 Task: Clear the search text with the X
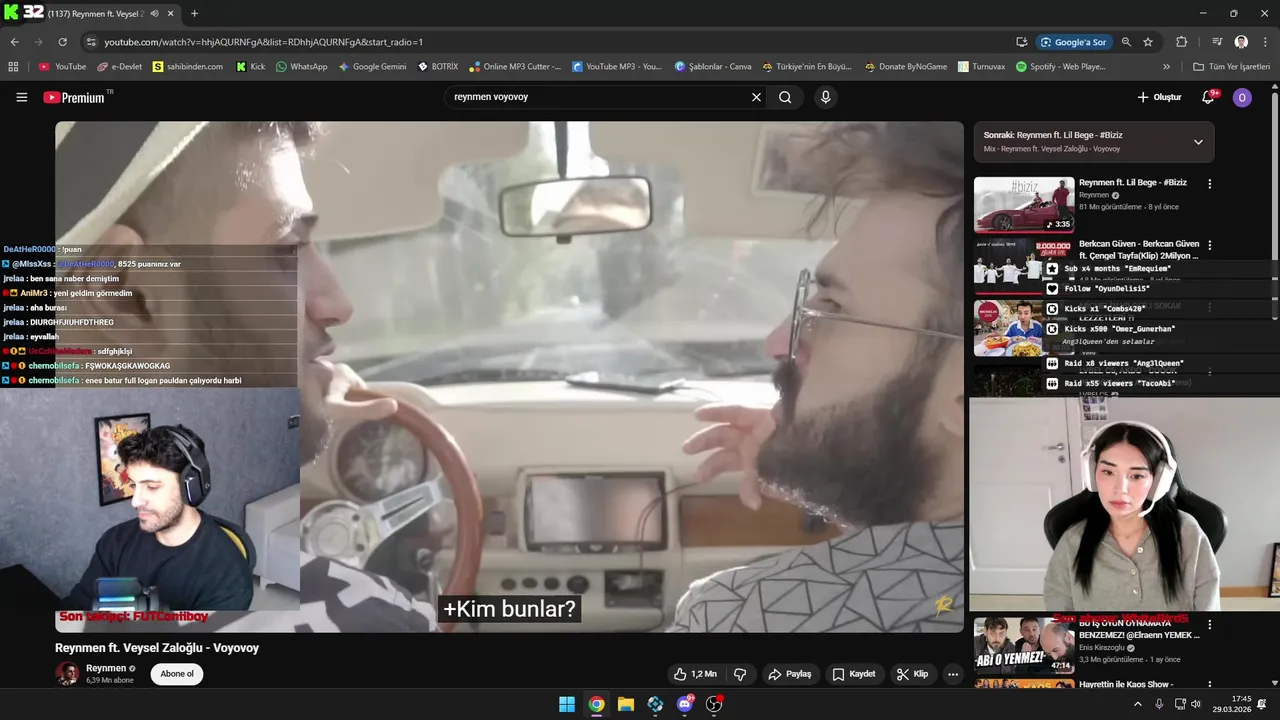(x=756, y=97)
